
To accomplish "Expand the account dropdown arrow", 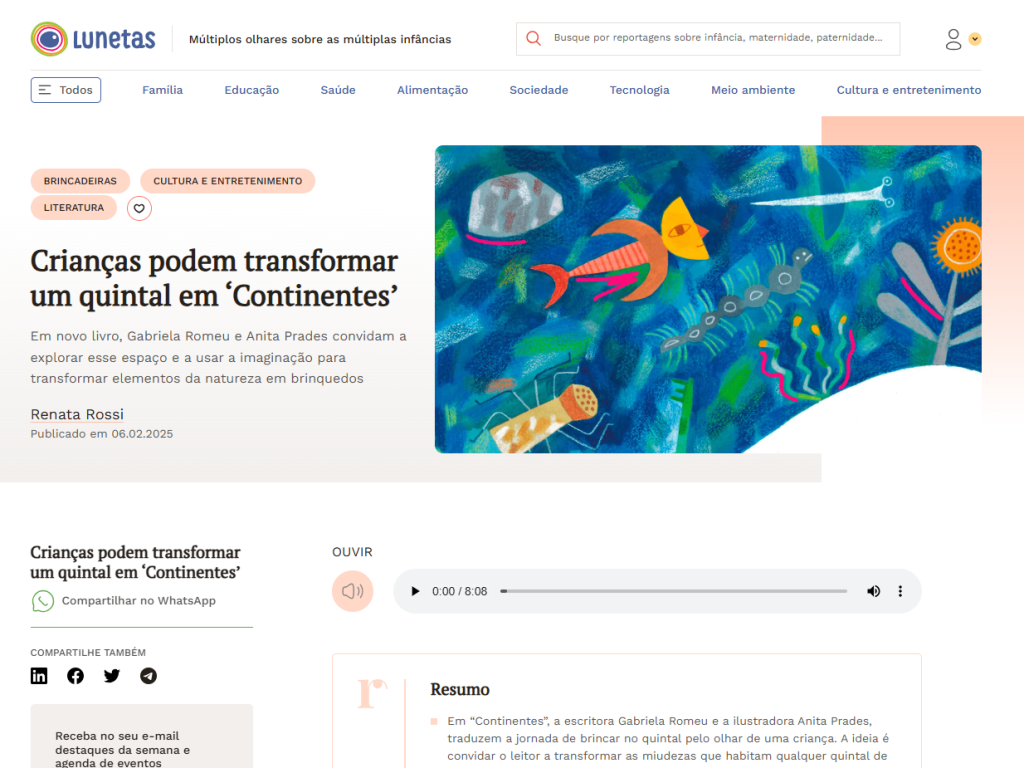I will click(x=975, y=39).
